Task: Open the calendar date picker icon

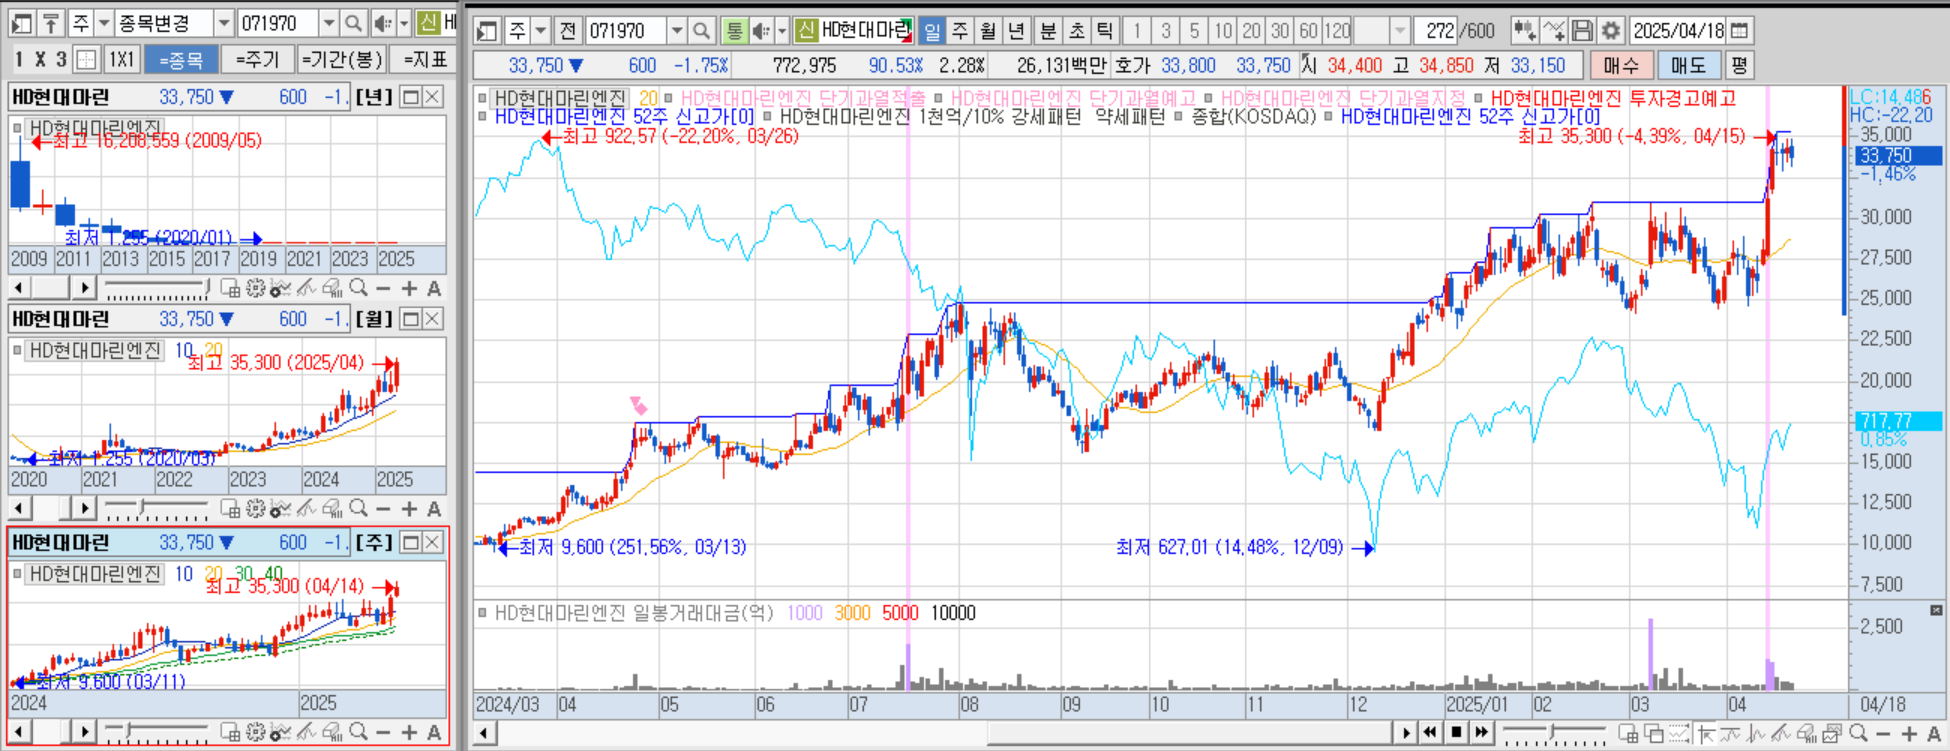Action: point(1740,31)
